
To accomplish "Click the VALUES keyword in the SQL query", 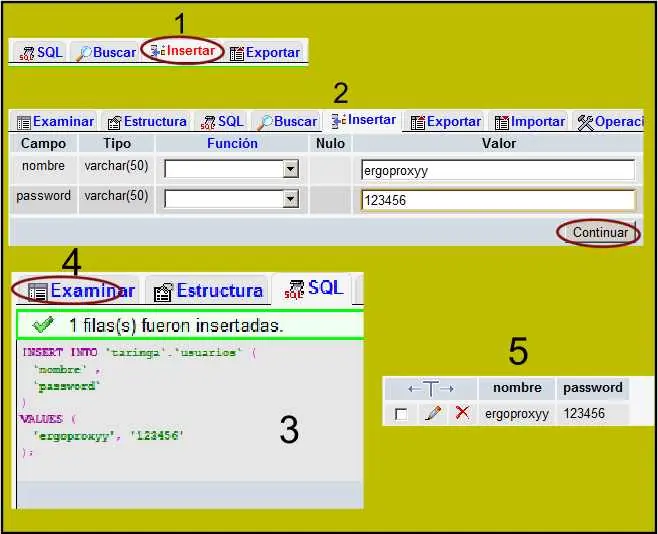I will click(42, 419).
